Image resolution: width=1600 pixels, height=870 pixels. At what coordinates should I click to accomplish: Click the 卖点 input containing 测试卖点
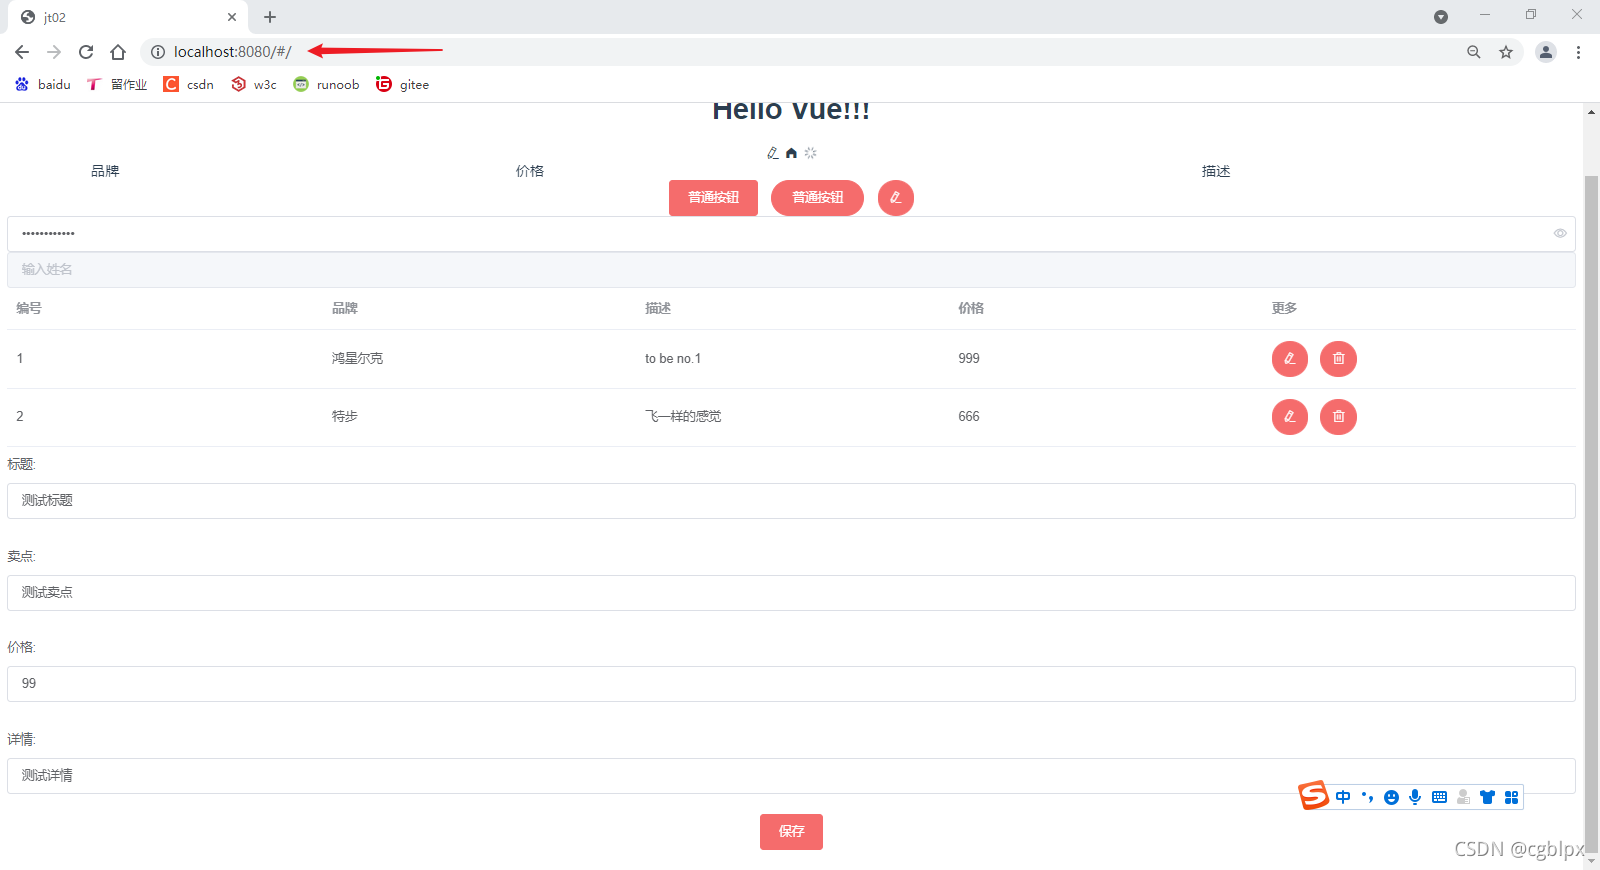791,593
